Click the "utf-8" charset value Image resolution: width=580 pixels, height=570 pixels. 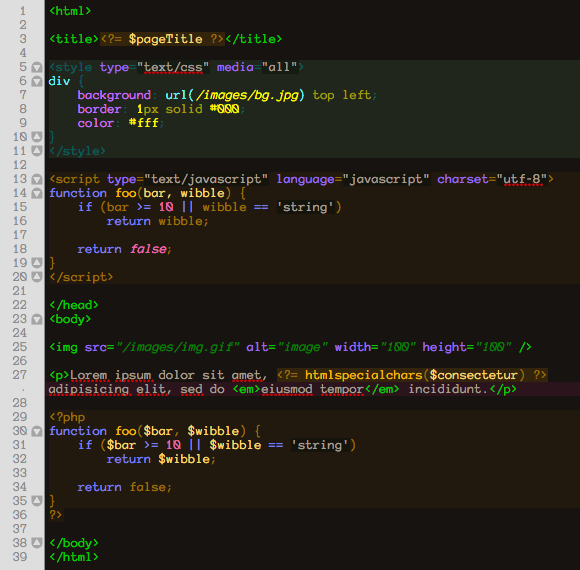(x=522, y=179)
